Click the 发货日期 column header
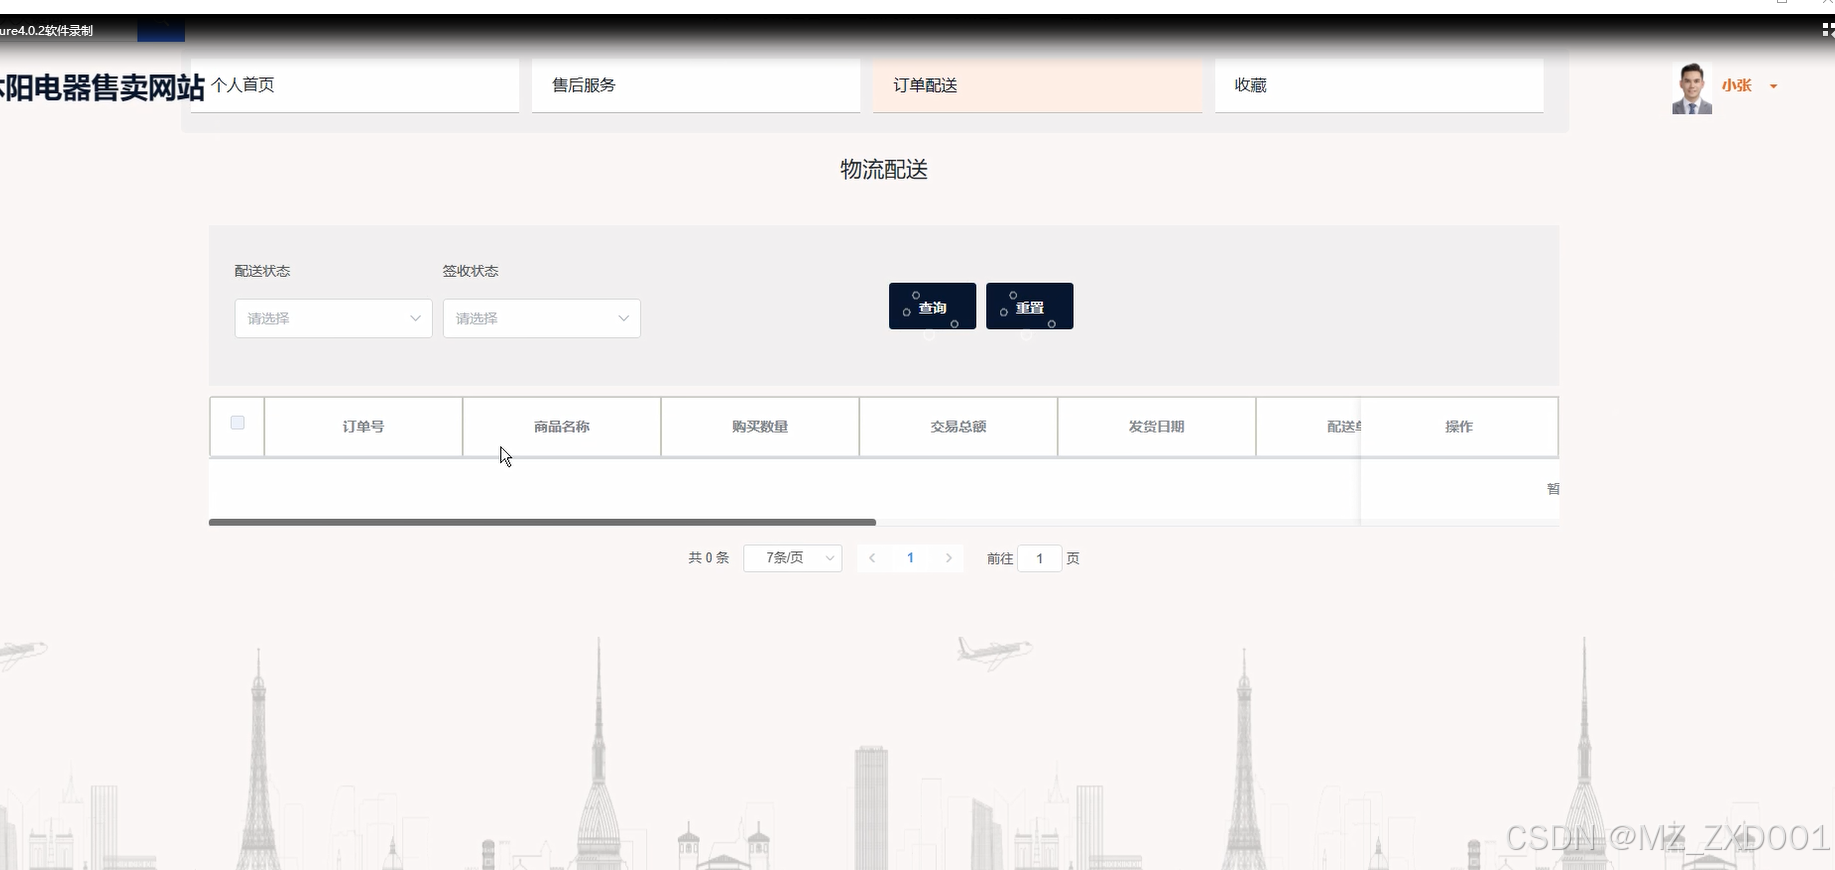The height and width of the screenshot is (870, 1835). click(x=1156, y=427)
